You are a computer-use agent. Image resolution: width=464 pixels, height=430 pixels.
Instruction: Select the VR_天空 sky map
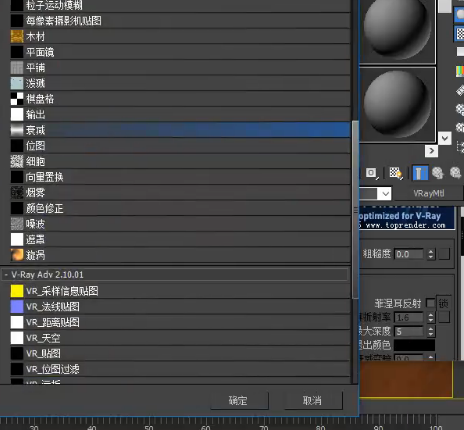(180, 338)
